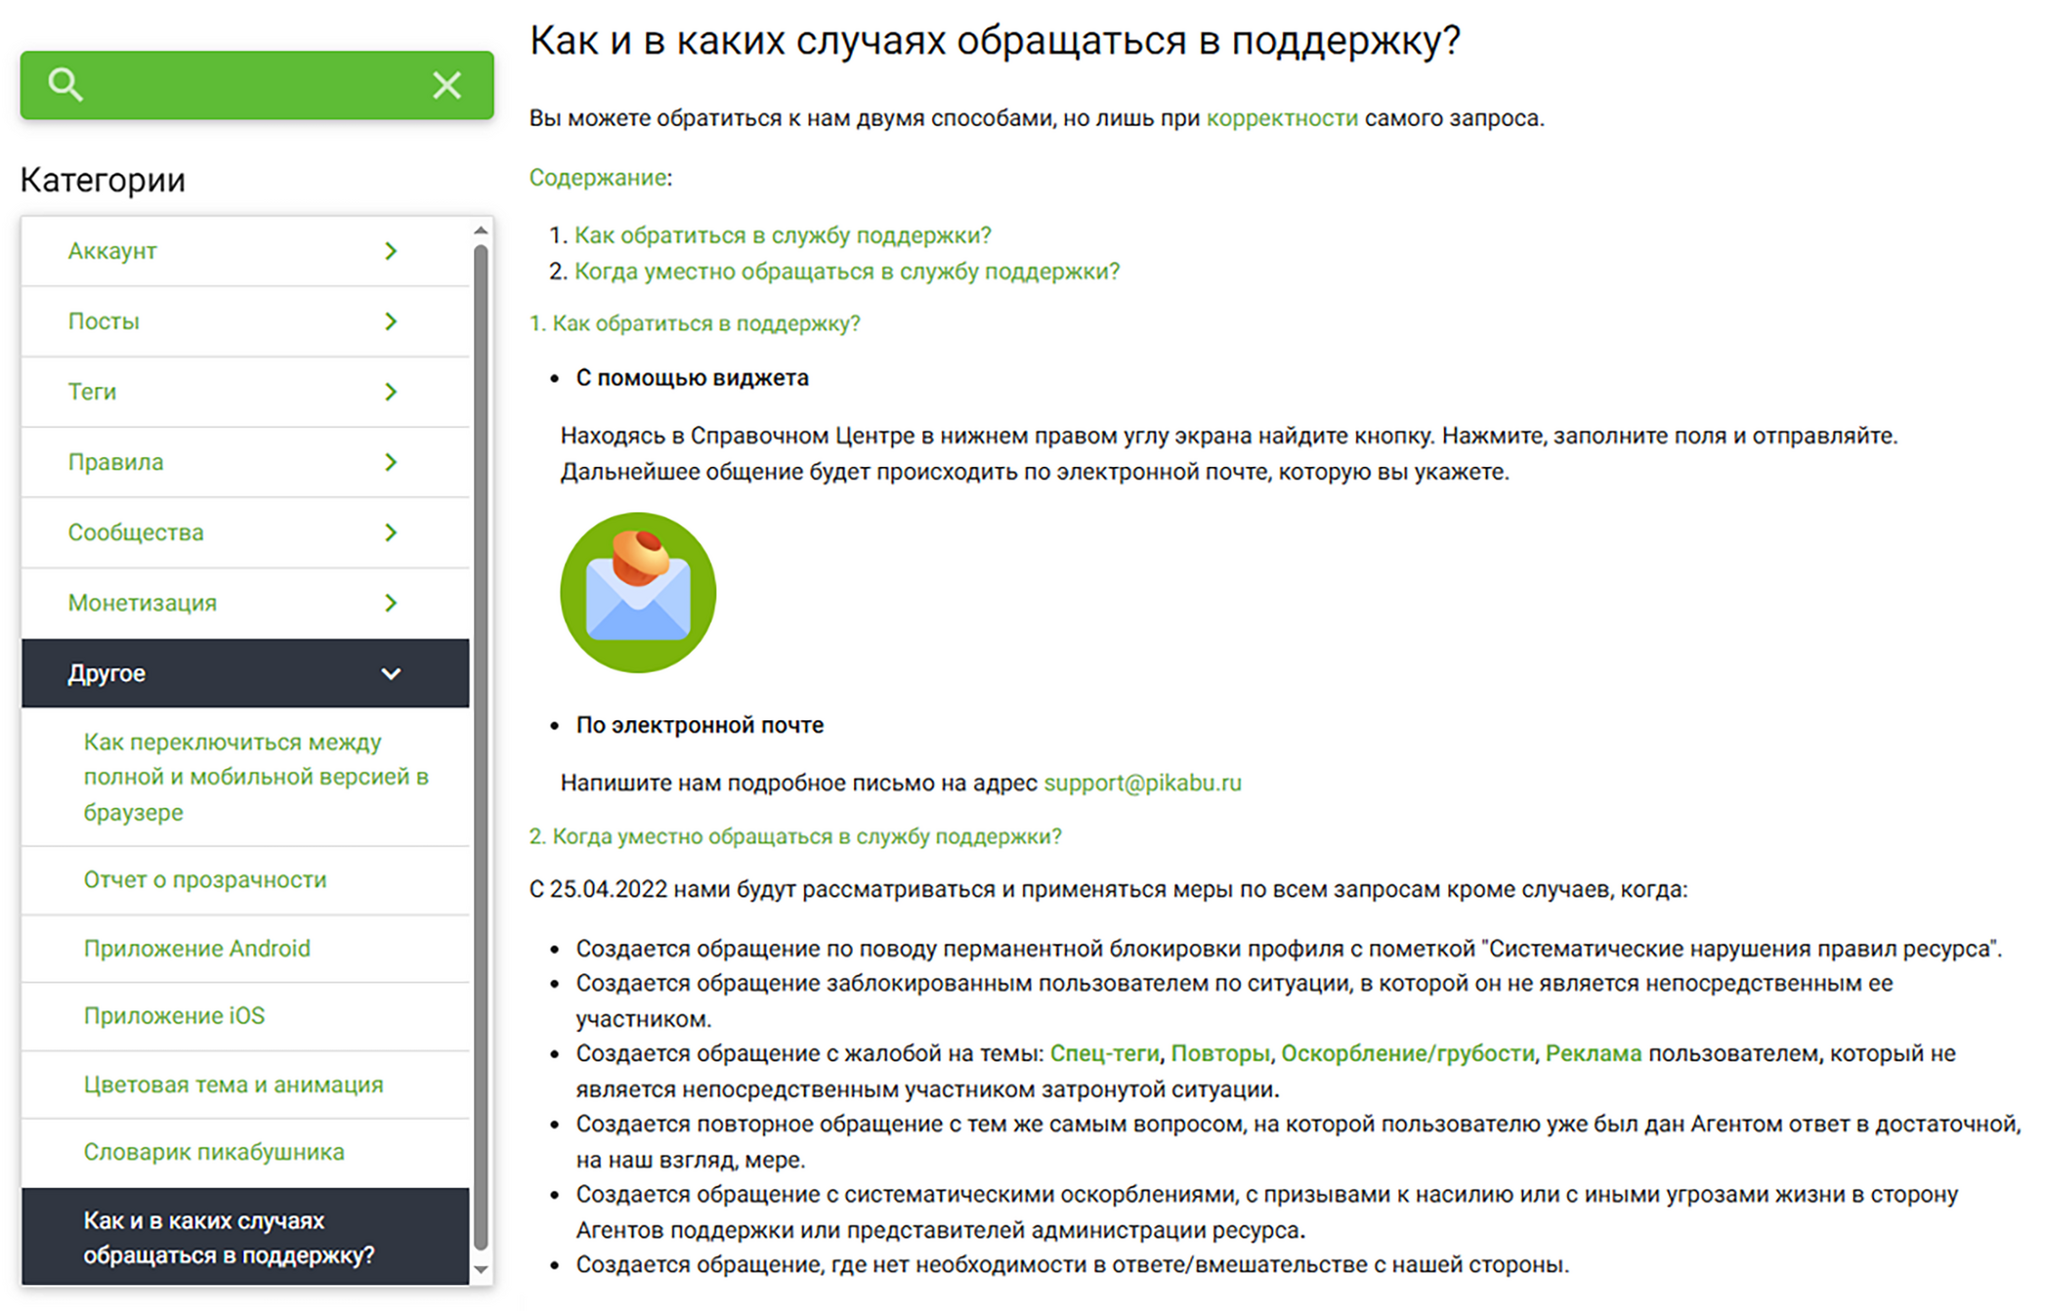
Task: Expand the Посты category chevron
Action: coord(391,321)
